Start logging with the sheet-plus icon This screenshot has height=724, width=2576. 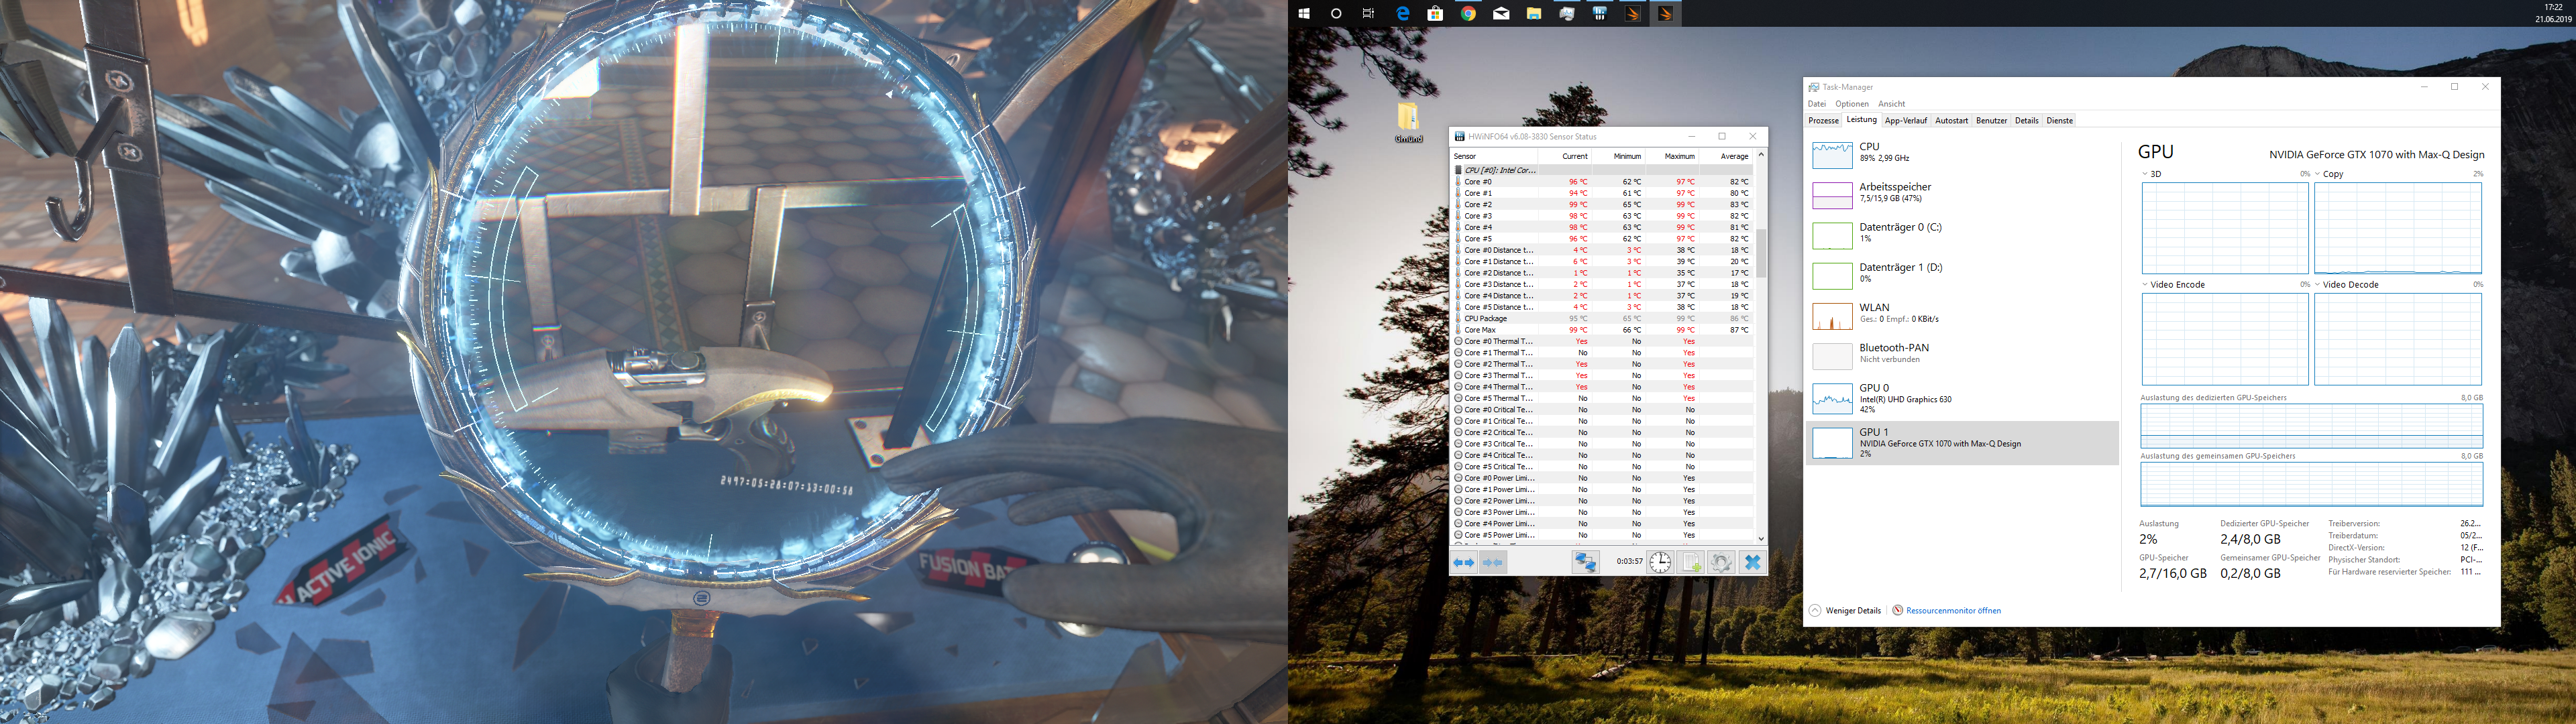(1691, 563)
